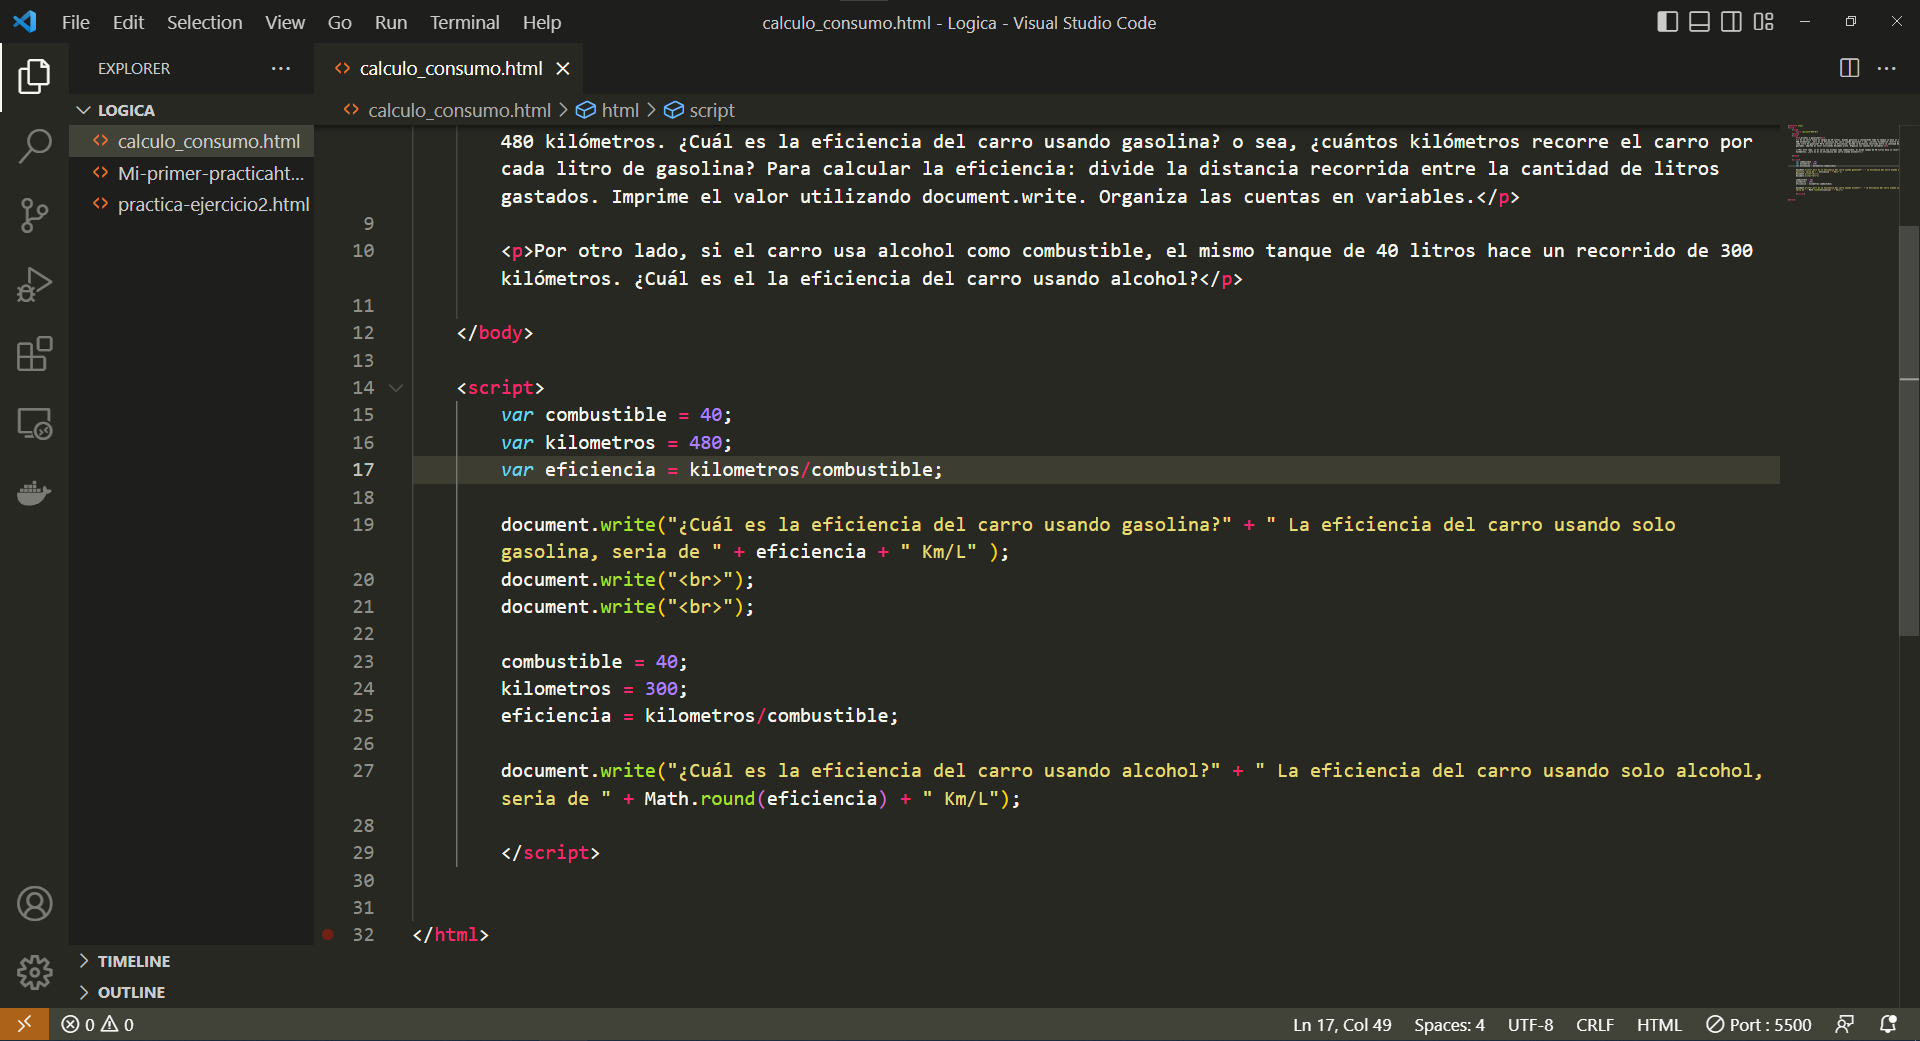This screenshot has width=1920, height=1041.
Task: Toggle the bottom panel visibility
Action: (x=1699, y=22)
